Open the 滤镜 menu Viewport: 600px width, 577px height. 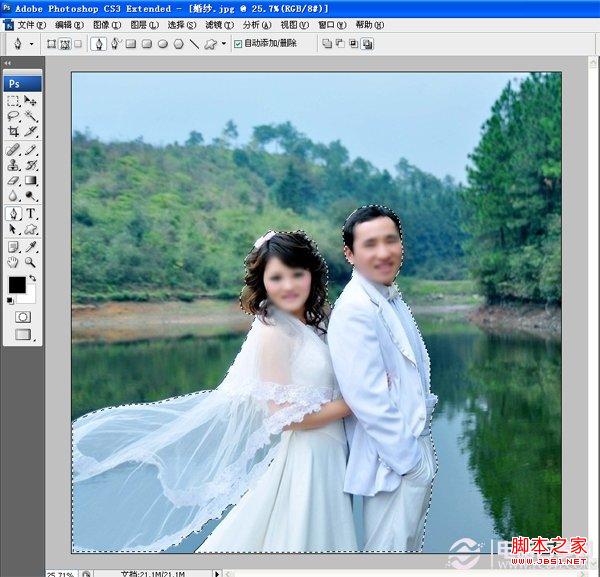pos(220,25)
